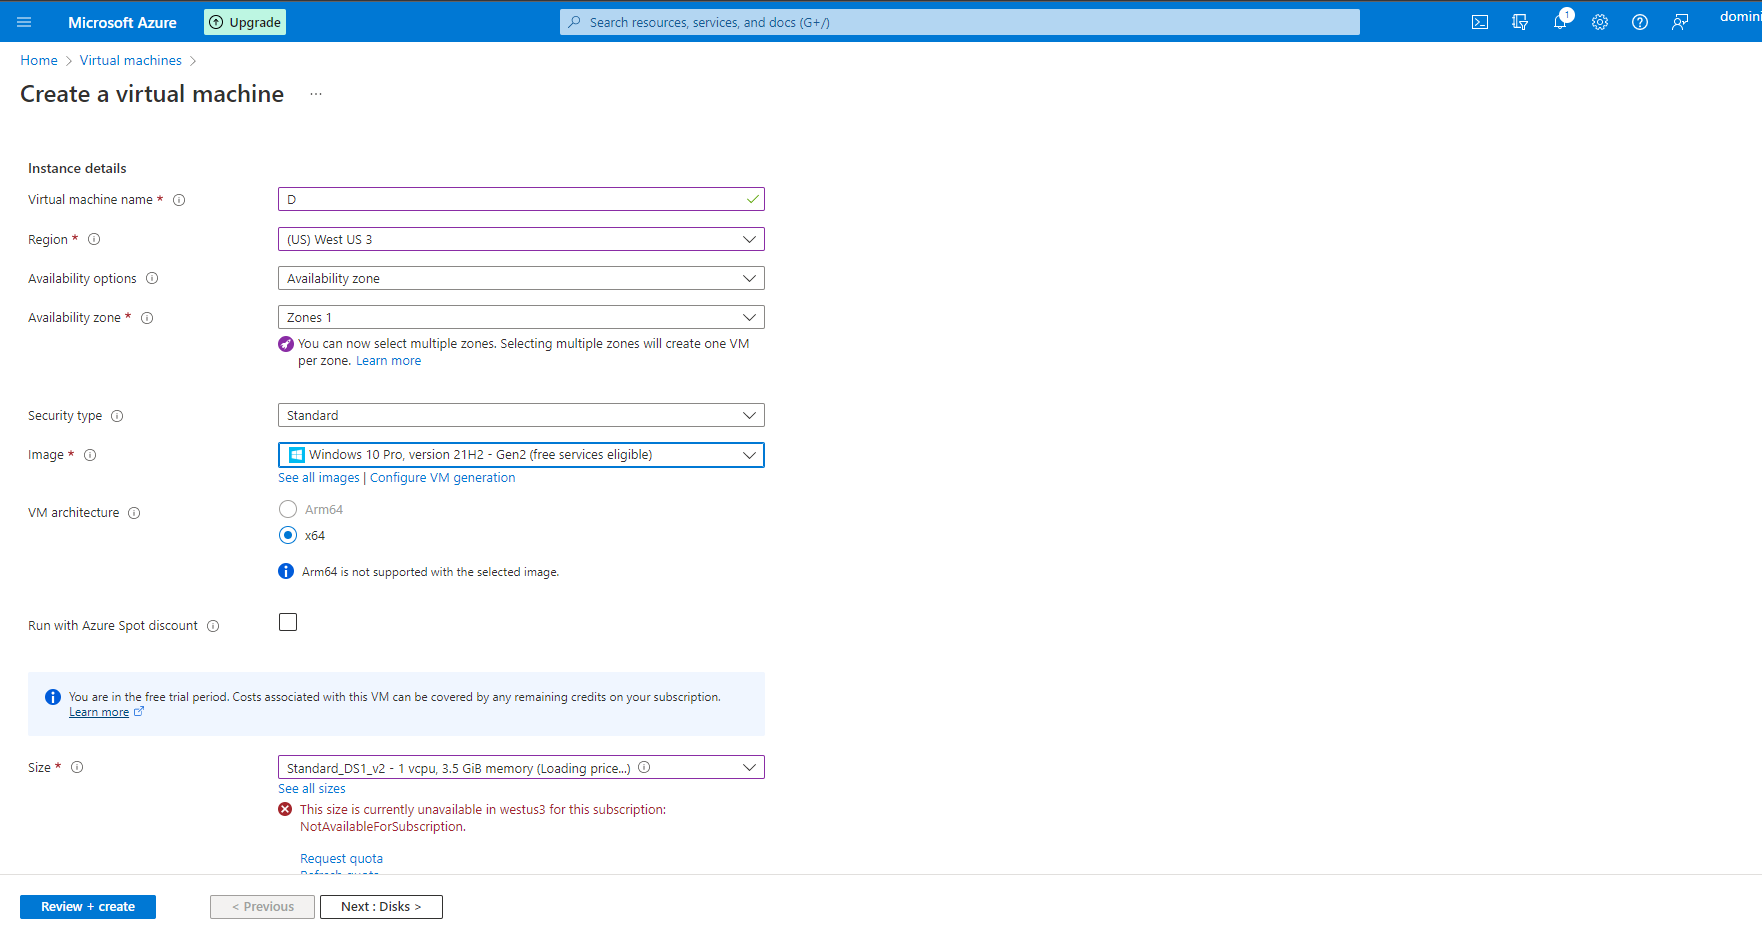1762x940 pixels.
Task: Show the Virtual machine name info tooltip
Action: tap(179, 200)
